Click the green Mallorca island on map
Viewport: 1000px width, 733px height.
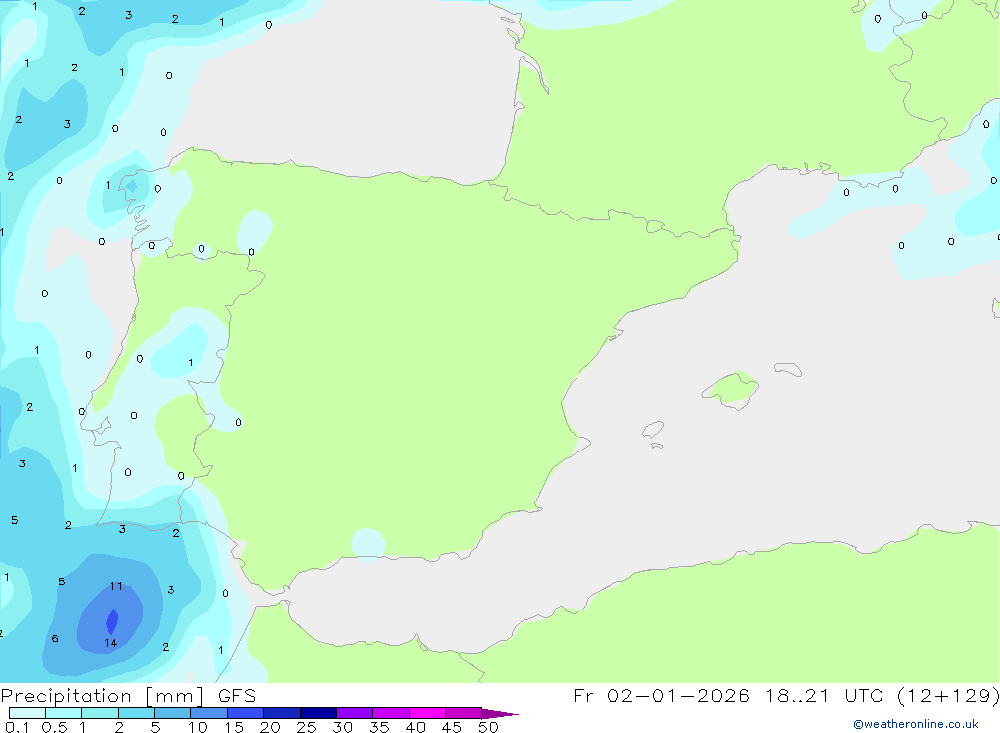(x=731, y=389)
